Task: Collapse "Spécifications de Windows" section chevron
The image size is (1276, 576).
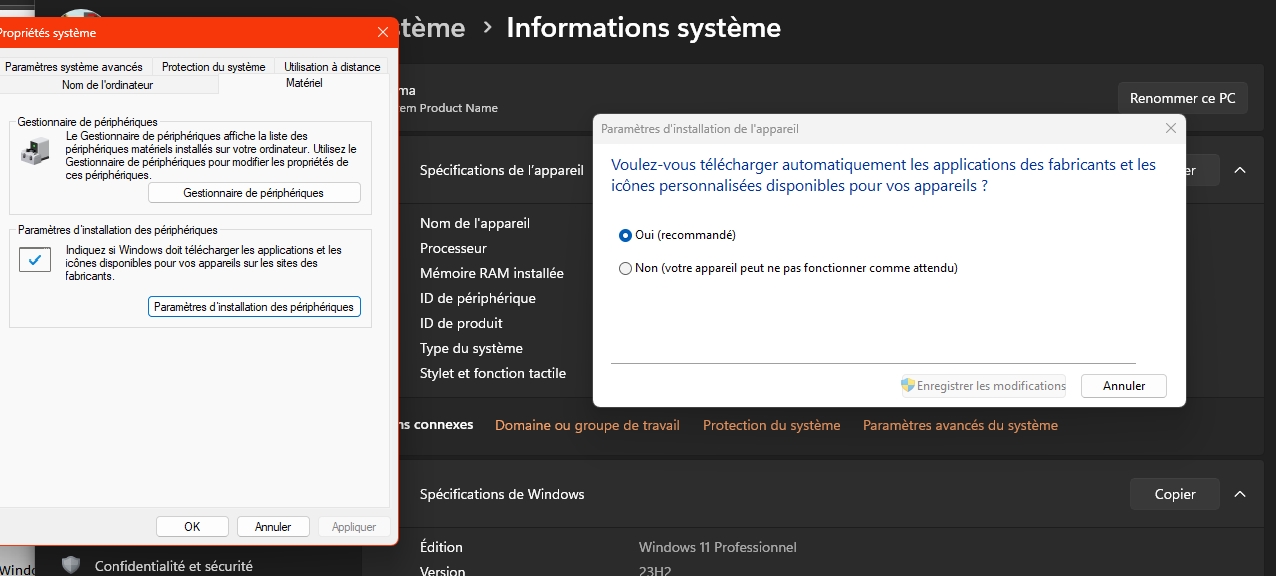Action: [1240, 494]
